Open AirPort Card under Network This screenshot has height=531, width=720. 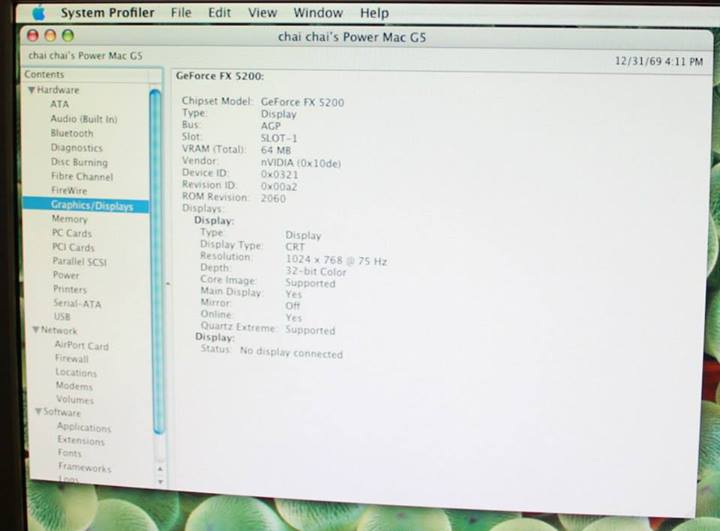82,345
